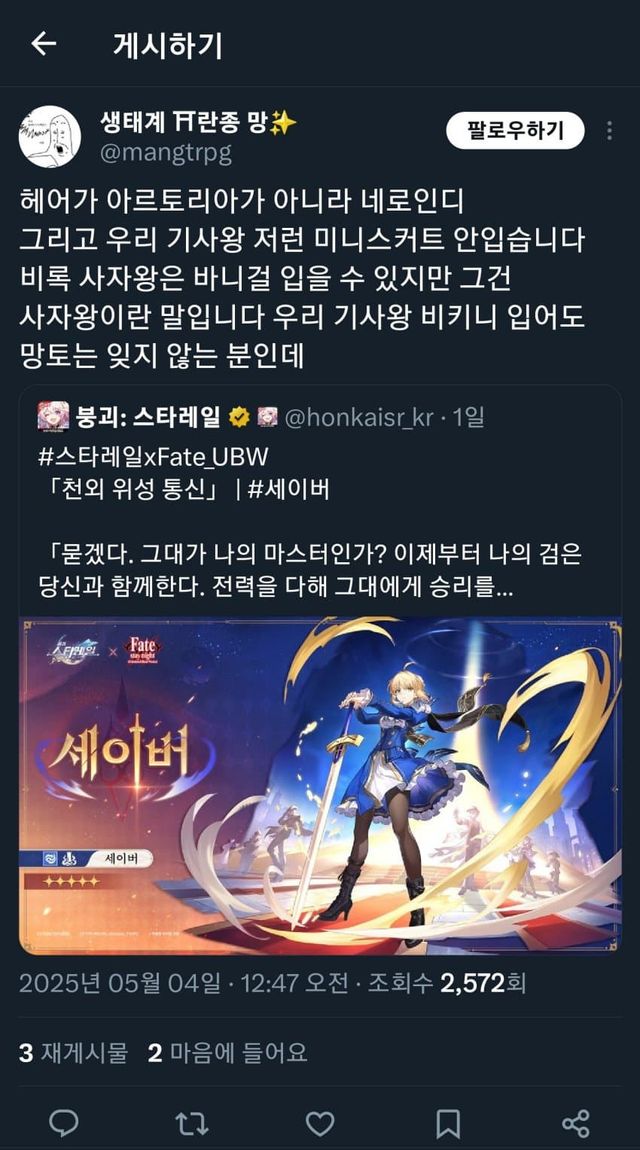Expand the truncated quoted post text
Viewport: 640px width, 1150px height.
coord(311,571)
